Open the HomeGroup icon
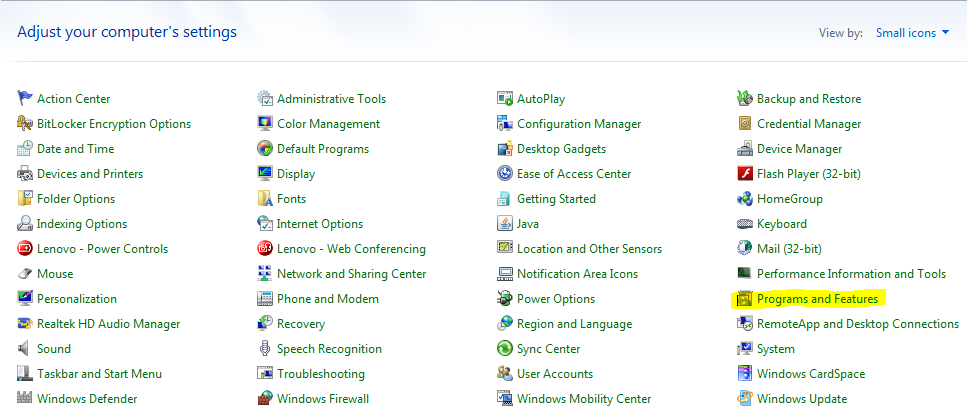Screen dimensions: 967x413 (745, 198)
